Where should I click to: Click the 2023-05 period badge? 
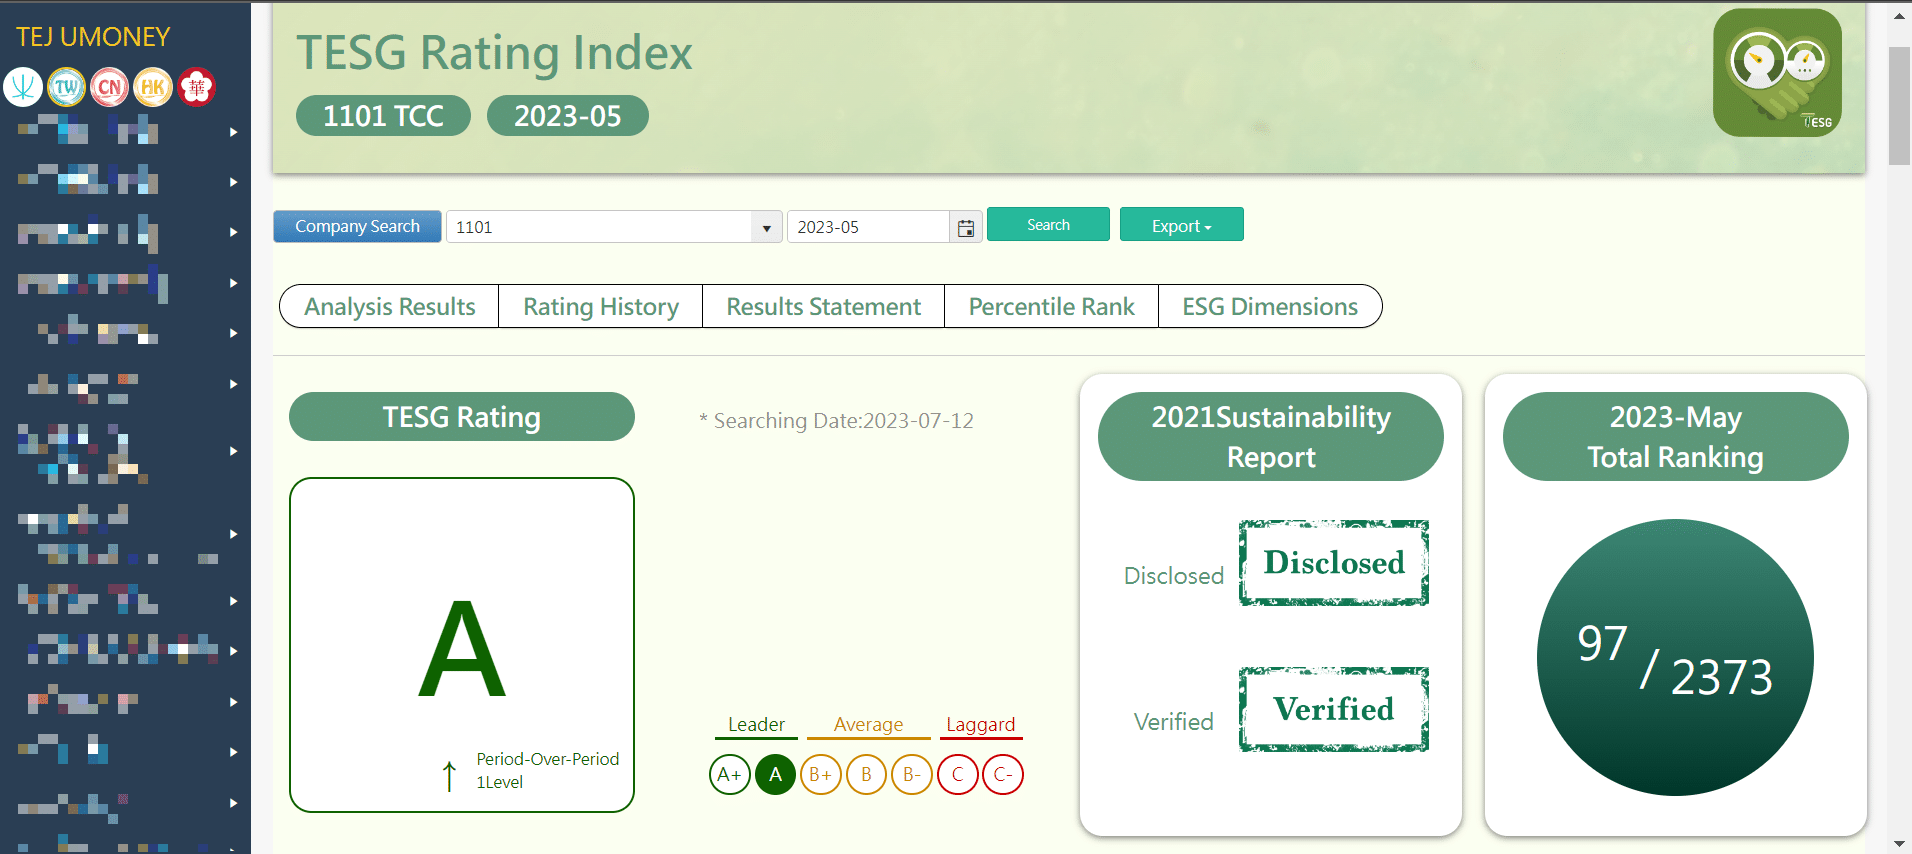[x=567, y=116]
